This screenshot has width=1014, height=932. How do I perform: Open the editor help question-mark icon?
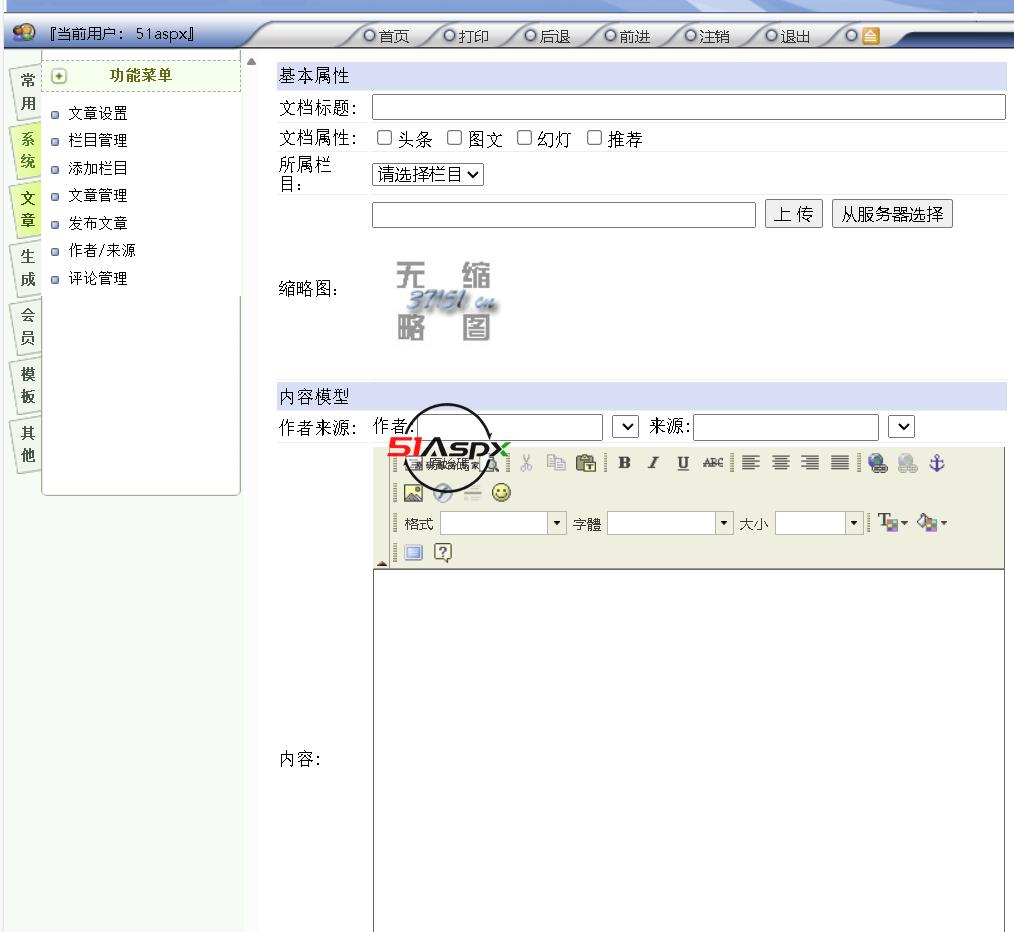443,552
